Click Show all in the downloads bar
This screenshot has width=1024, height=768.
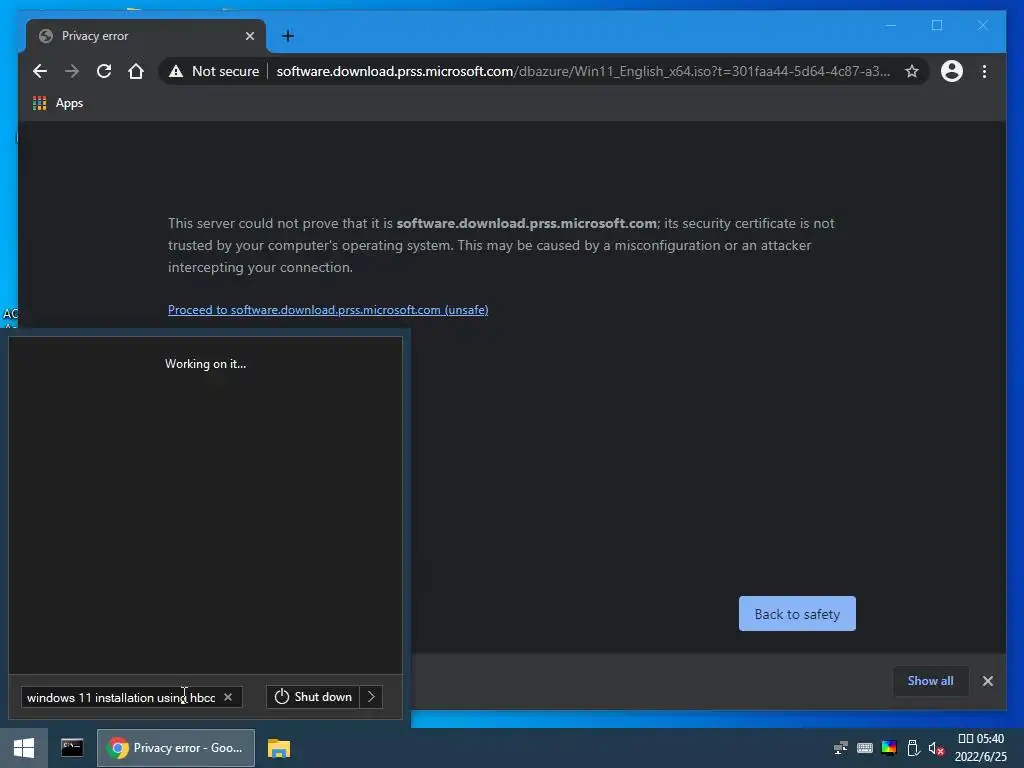click(x=930, y=680)
